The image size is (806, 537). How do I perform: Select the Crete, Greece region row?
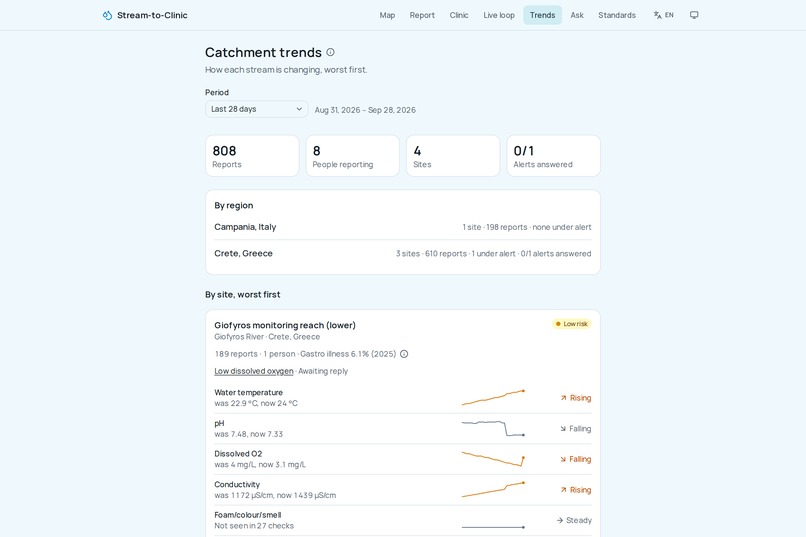[402, 253]
